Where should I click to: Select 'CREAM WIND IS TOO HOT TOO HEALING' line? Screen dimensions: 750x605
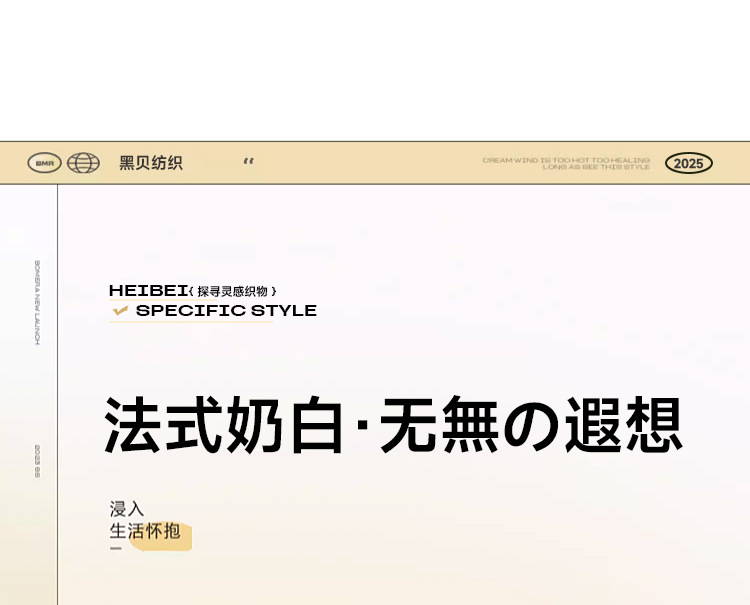pyautogui.click(x=566, y=160)
